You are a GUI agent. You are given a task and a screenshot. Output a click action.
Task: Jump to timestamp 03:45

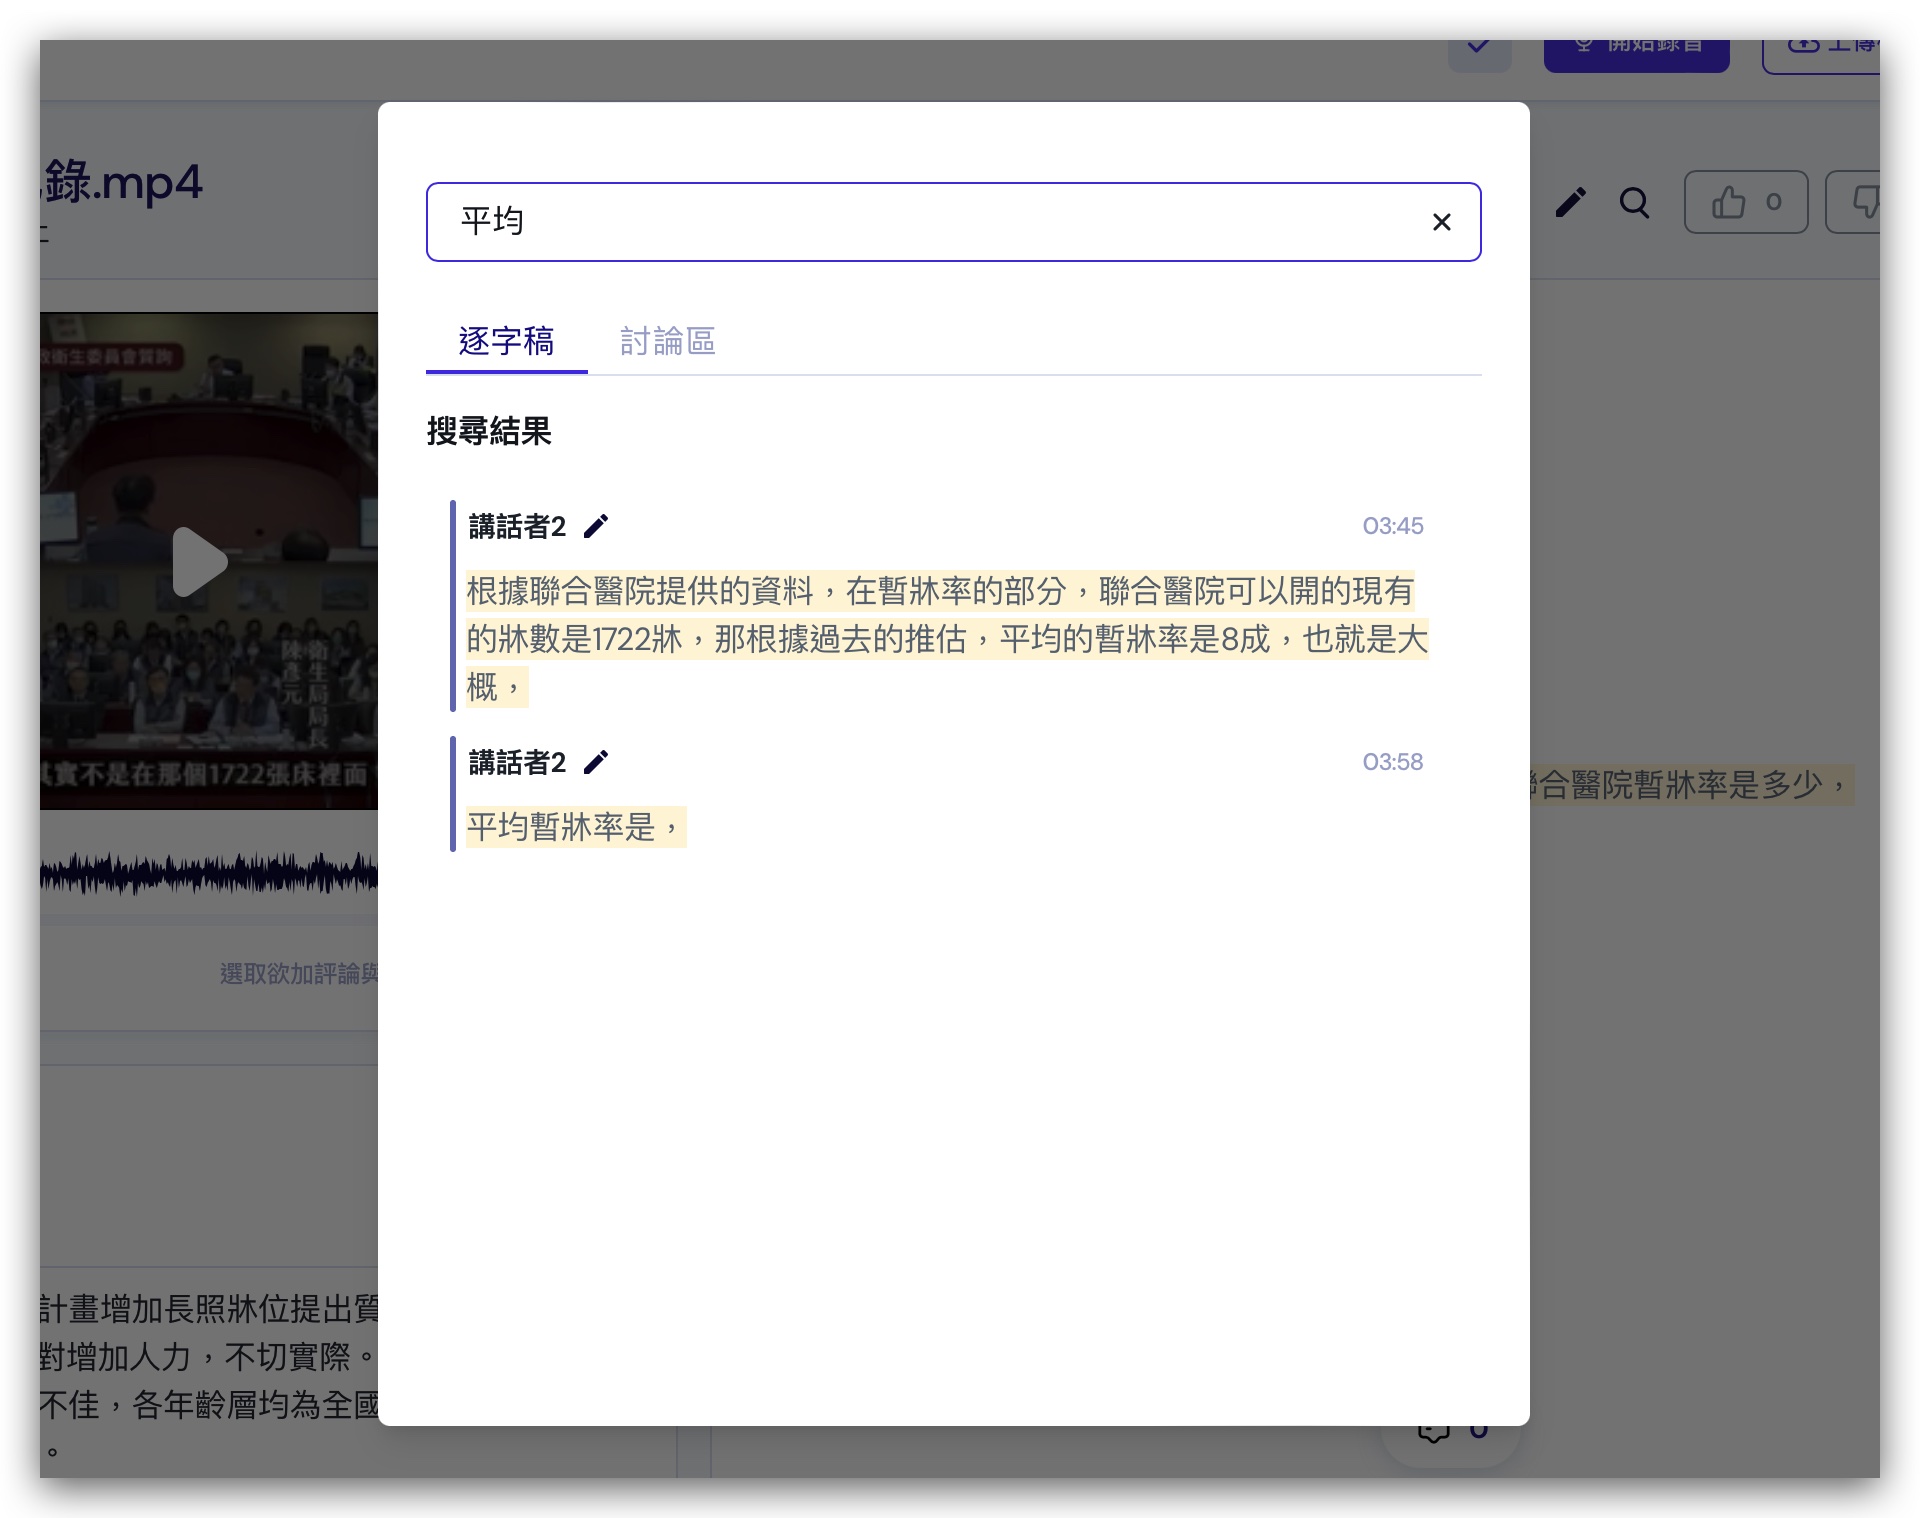point(1392,526)
